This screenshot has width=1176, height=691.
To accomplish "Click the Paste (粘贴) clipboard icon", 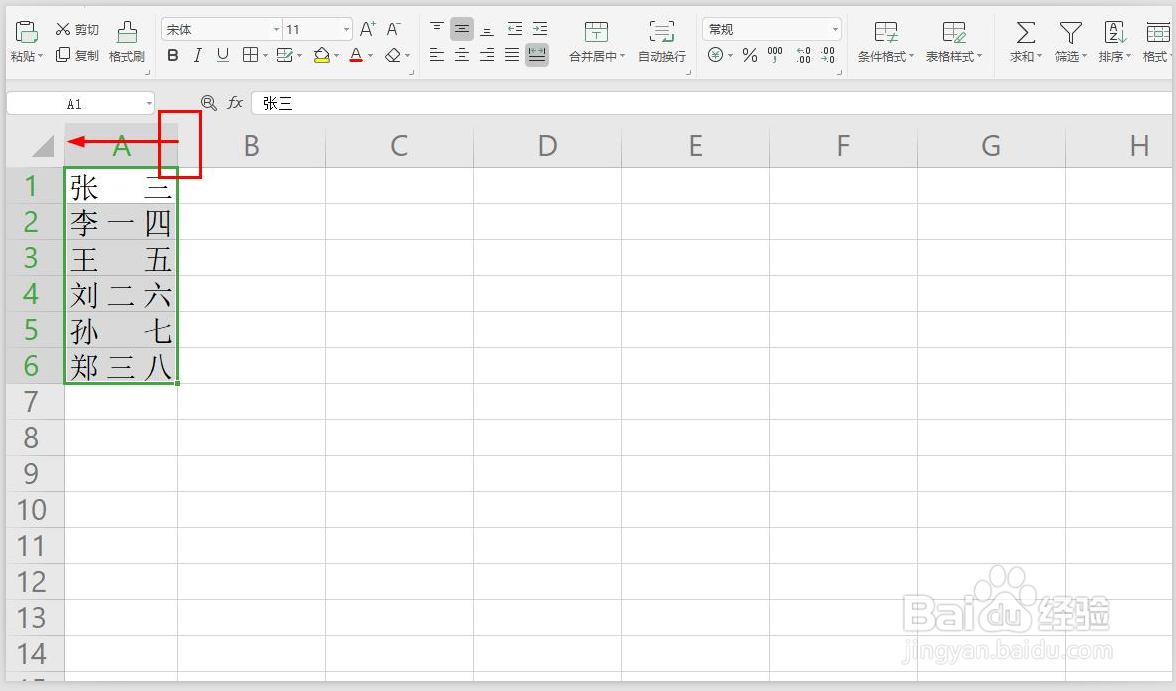I will pyautogui.click(x=26, y=32).
